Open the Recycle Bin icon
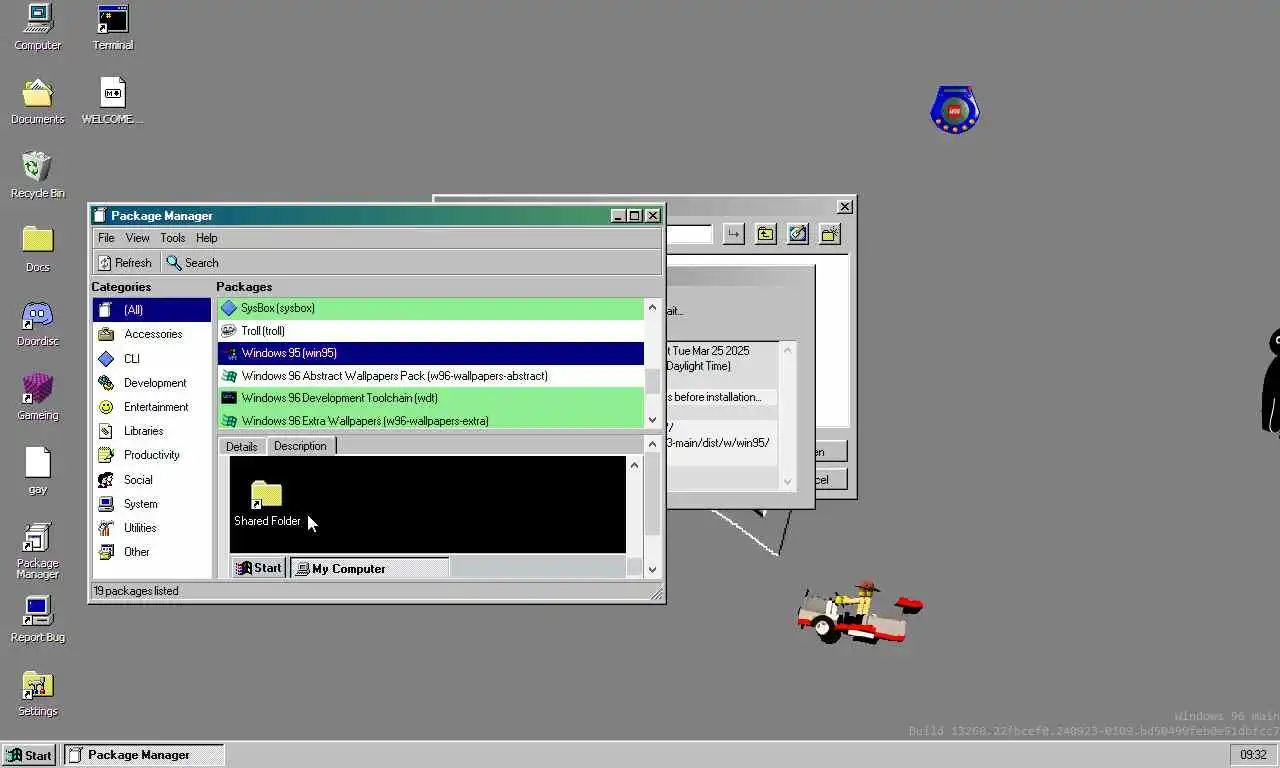The height and width of the screenshot is (768, 1280). click(37, 175)
